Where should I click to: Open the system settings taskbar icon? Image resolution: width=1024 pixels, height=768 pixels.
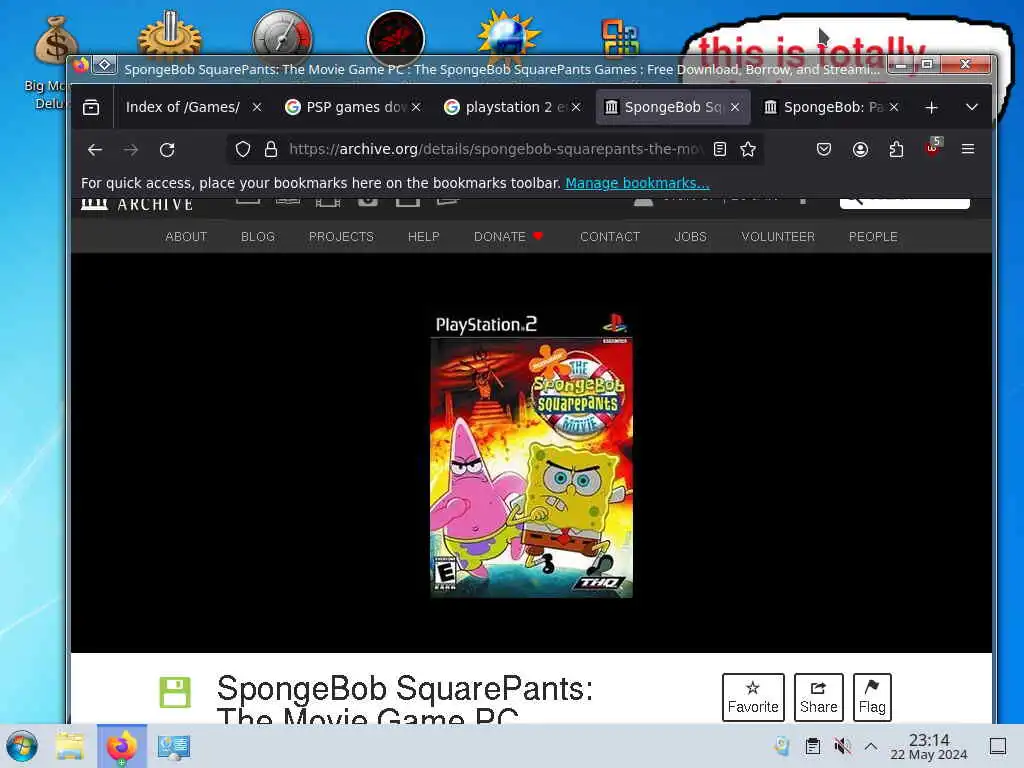174,746
